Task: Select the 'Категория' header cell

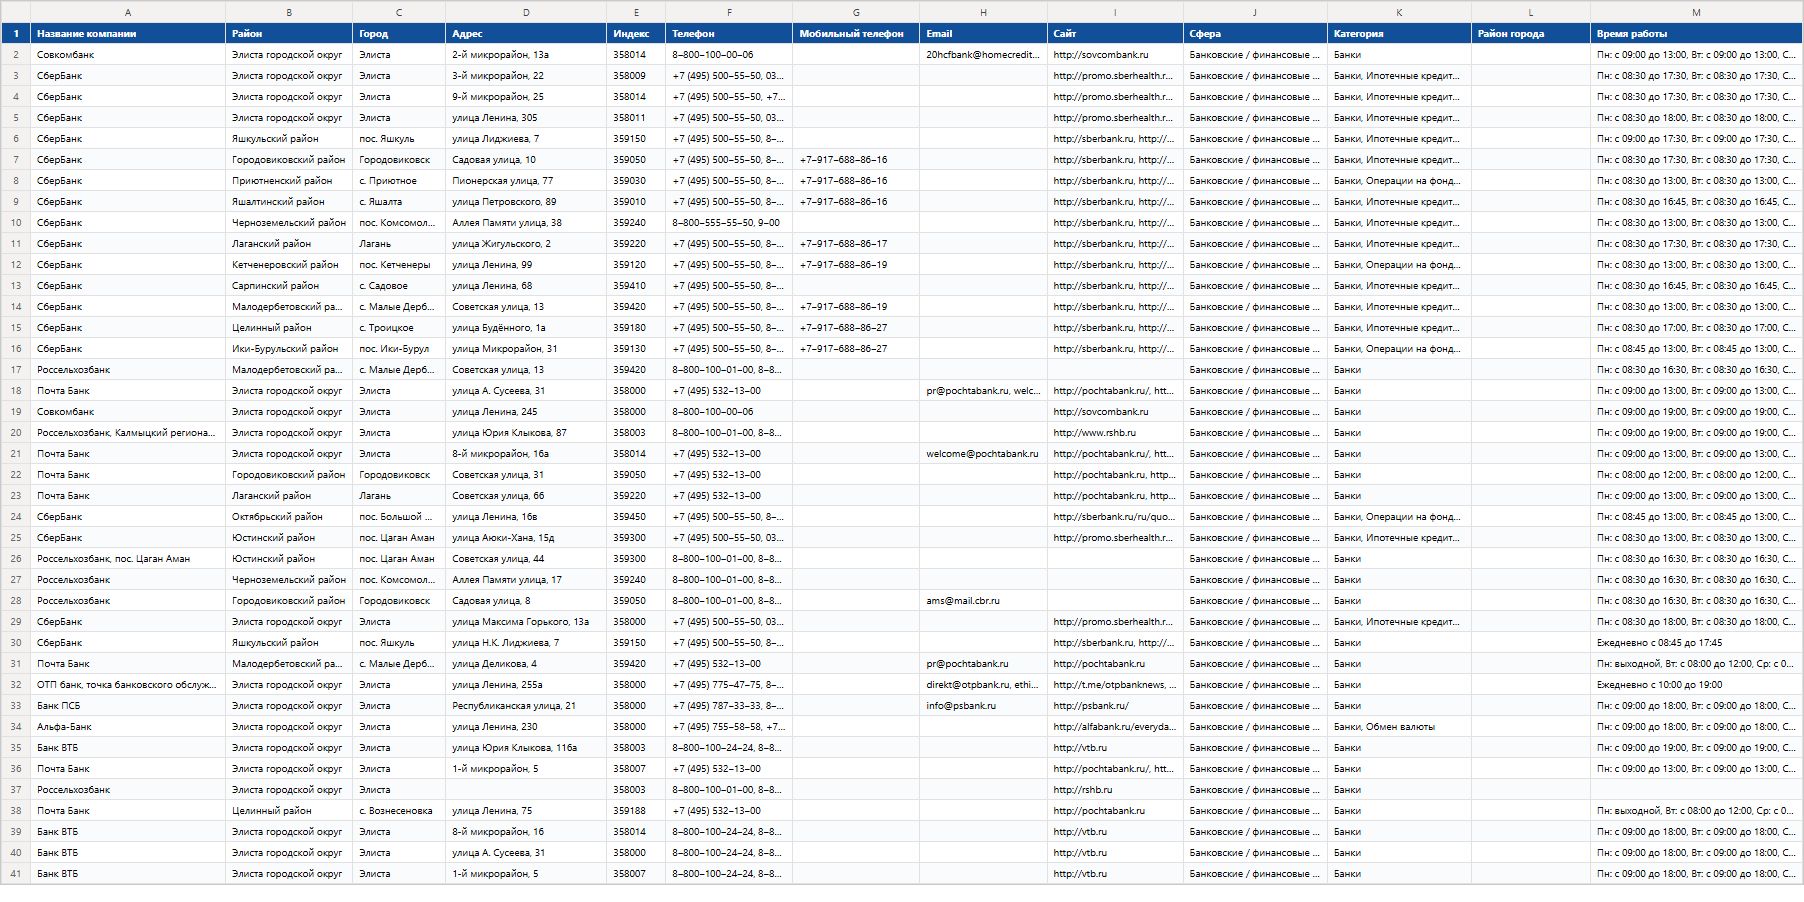Action: click(1399, 34)
